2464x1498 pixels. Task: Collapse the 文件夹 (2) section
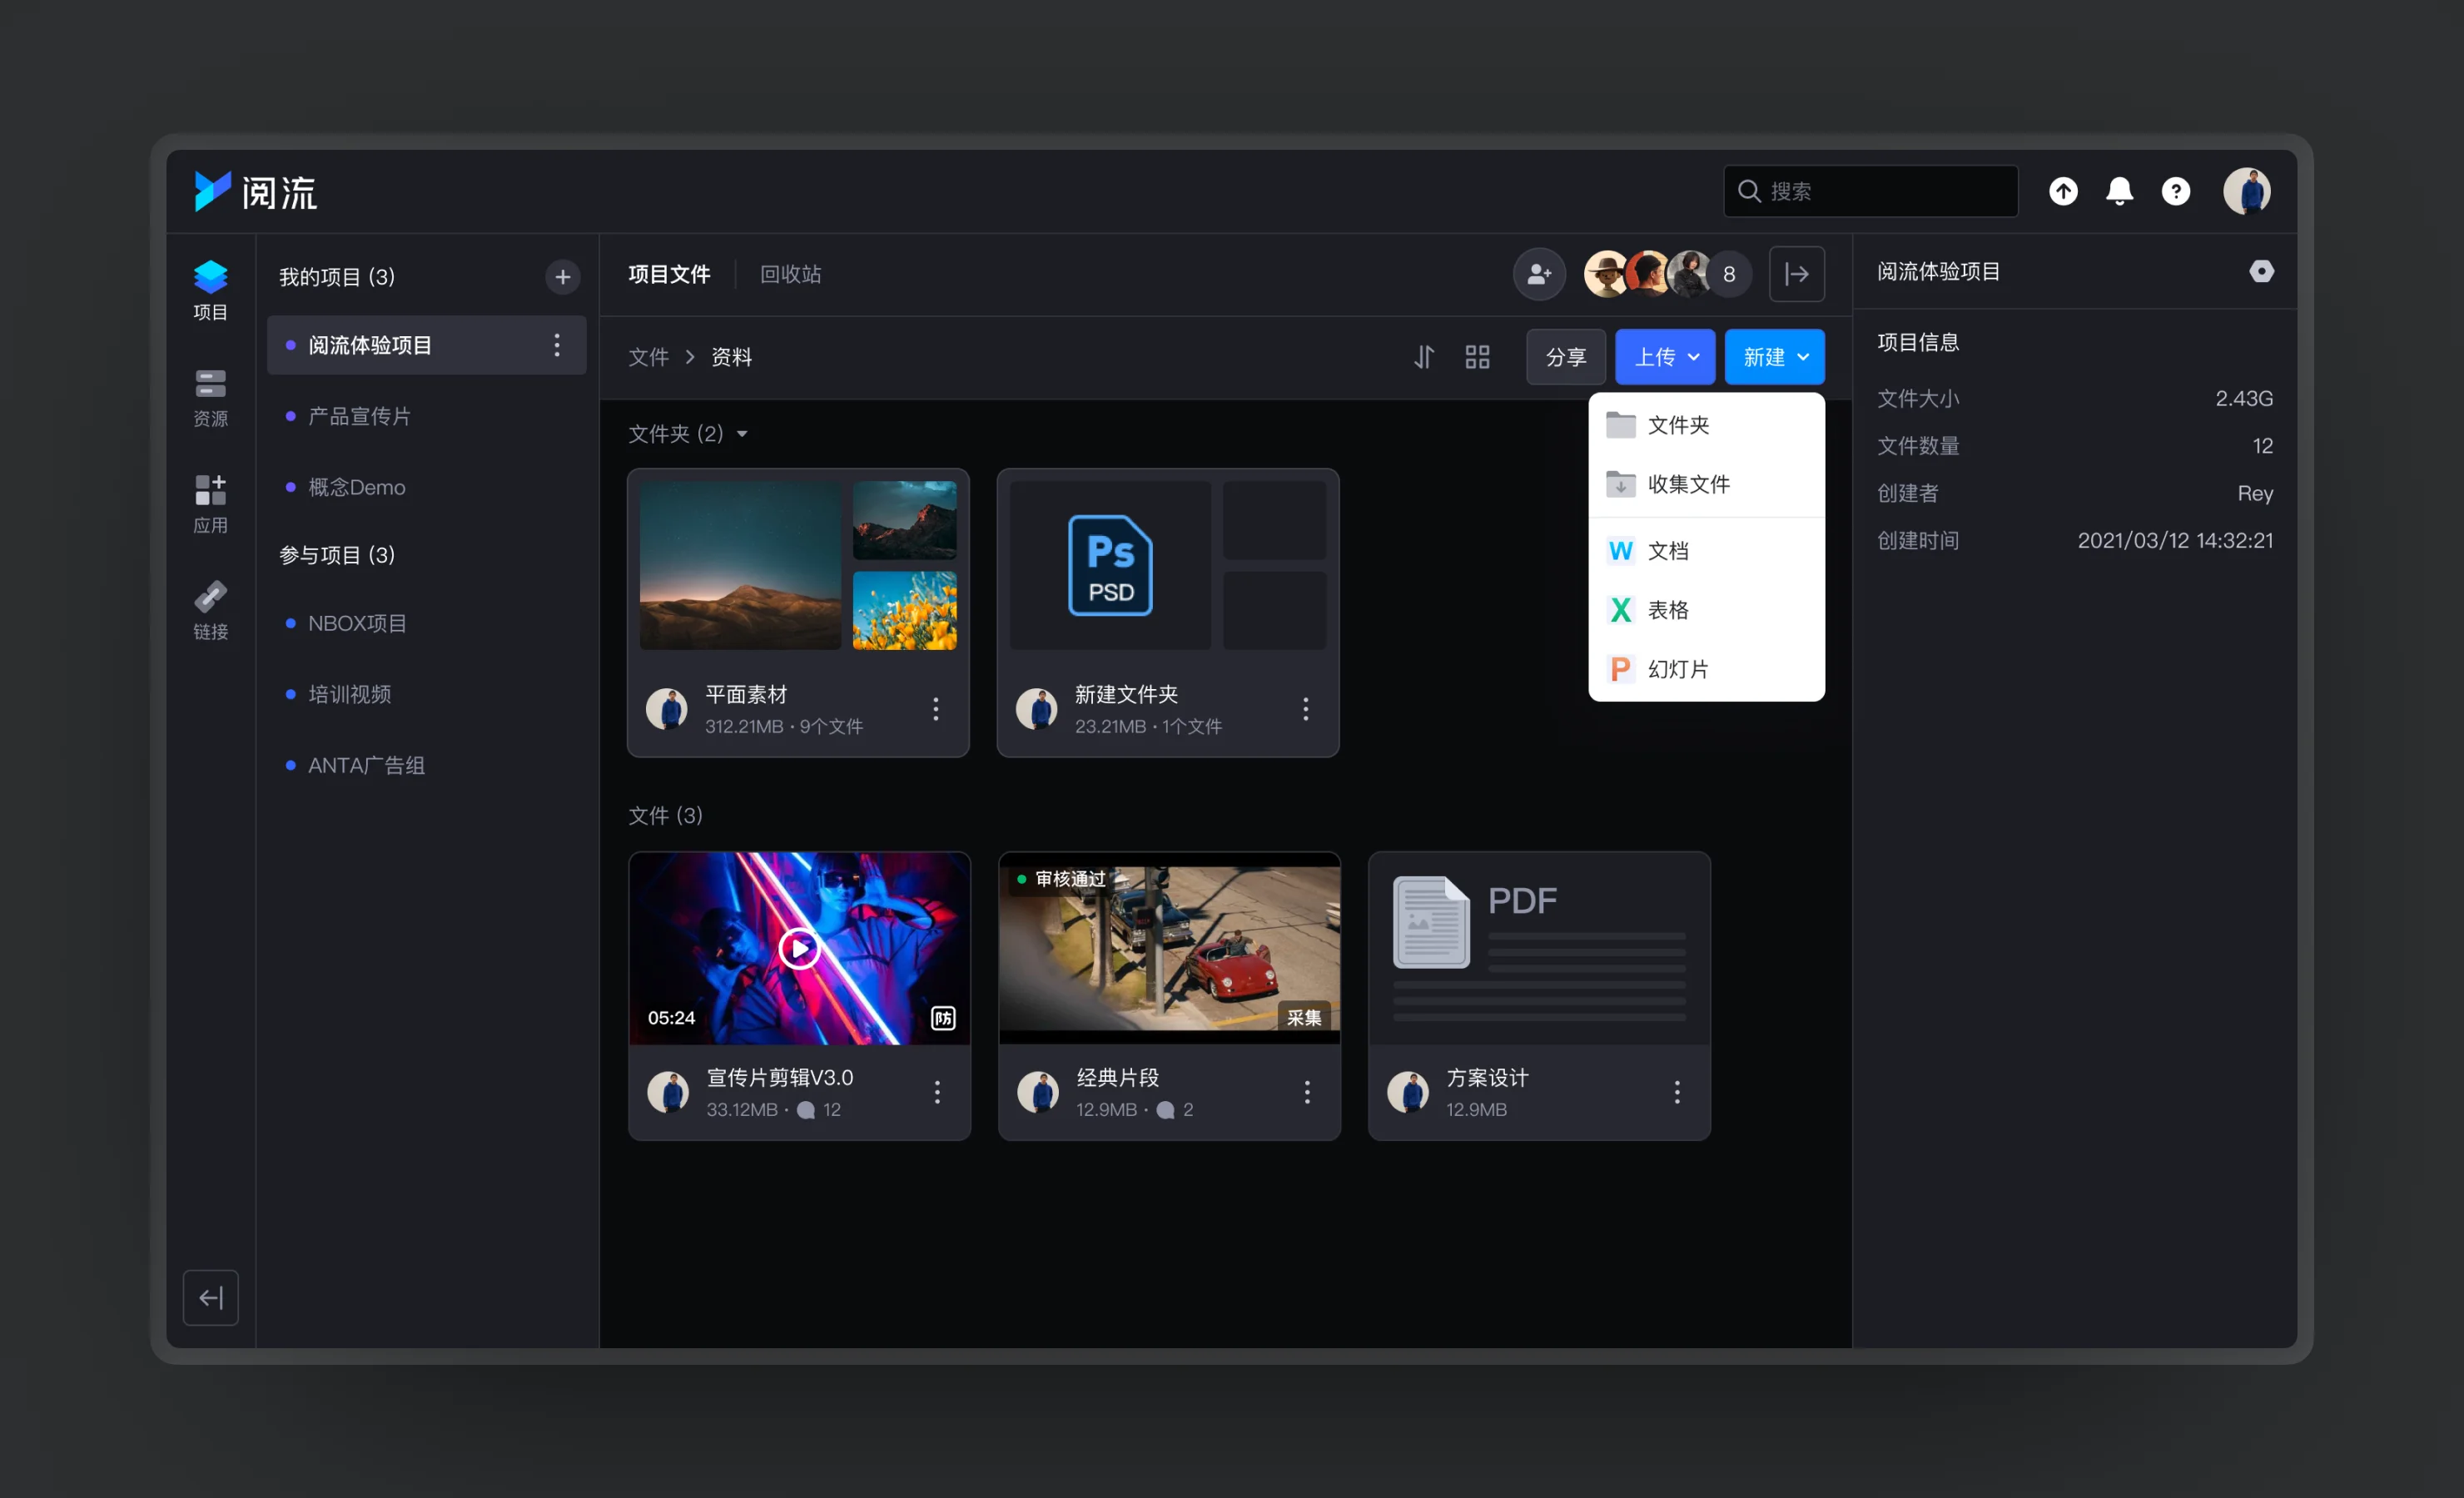[742, 434]
